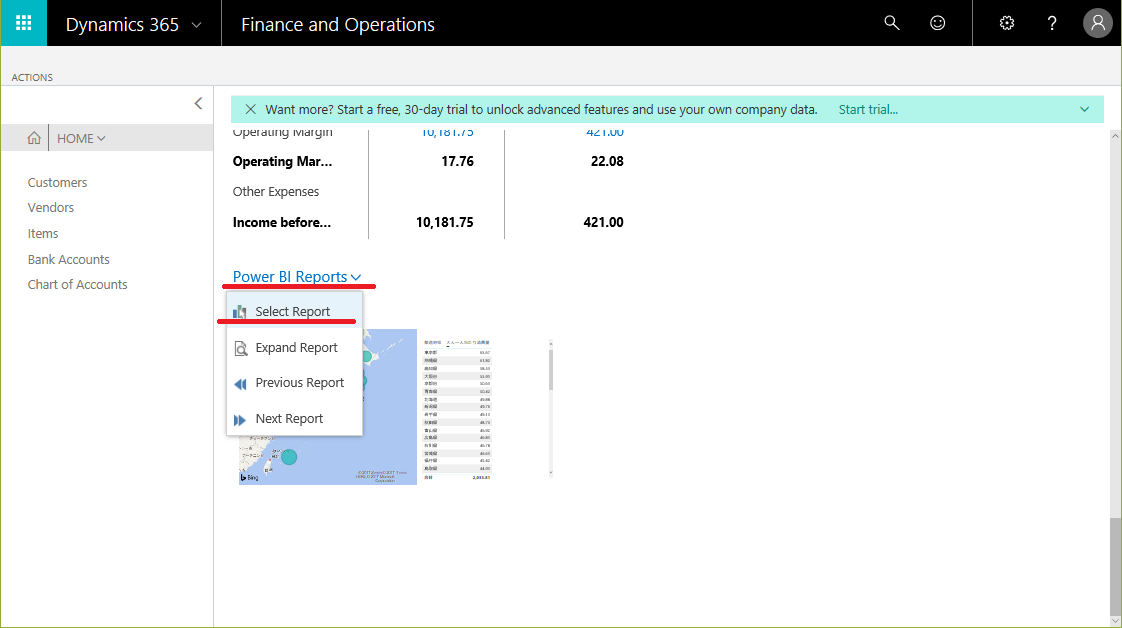
Task: Expand the HOME navigation dropdown
Action: tap(81, 139)
